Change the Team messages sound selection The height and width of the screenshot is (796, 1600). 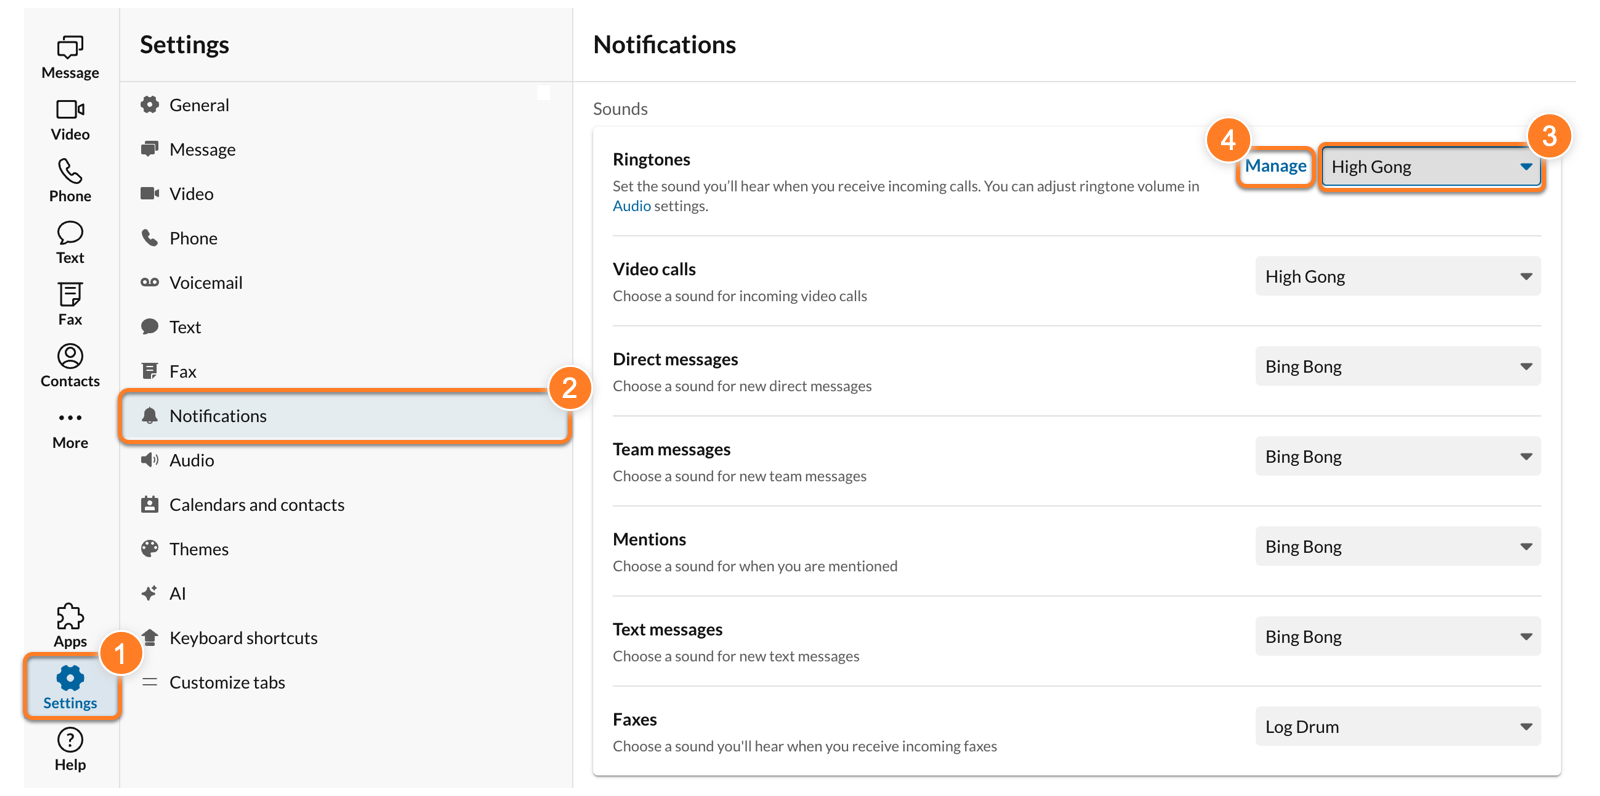tap(1397, 456)
